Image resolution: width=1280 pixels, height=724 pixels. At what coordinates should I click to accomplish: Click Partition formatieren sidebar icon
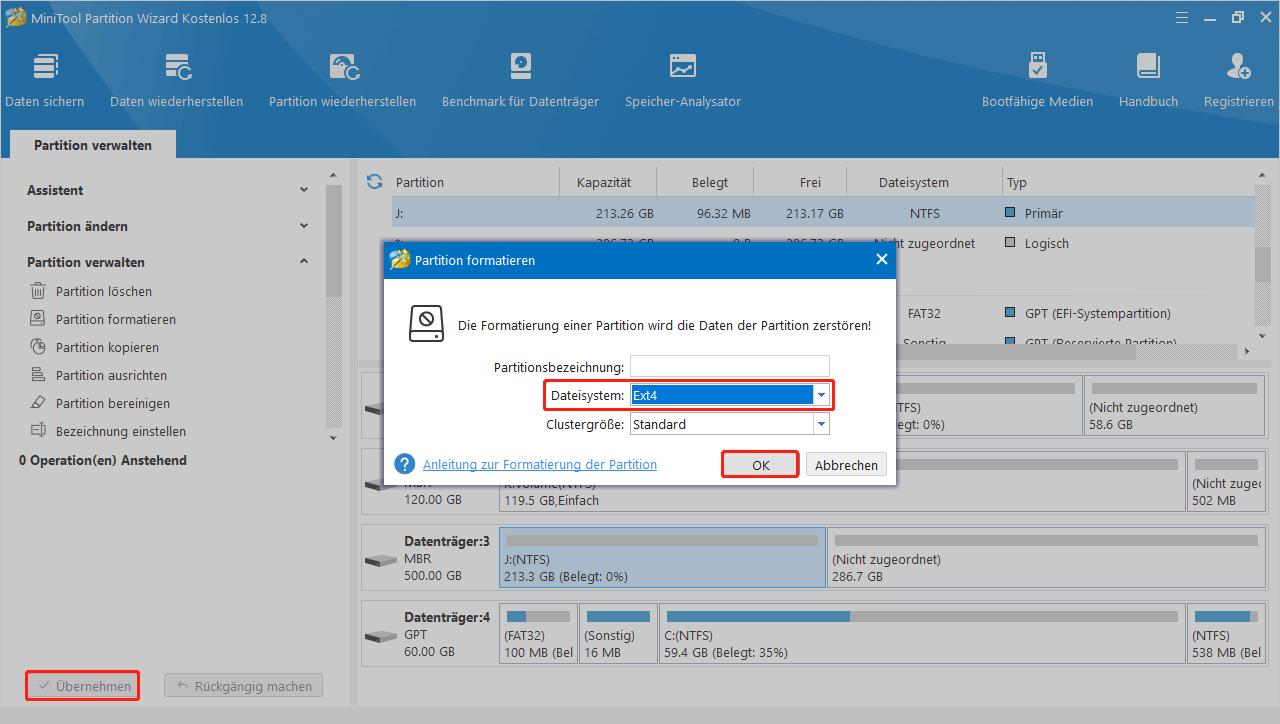38,319
